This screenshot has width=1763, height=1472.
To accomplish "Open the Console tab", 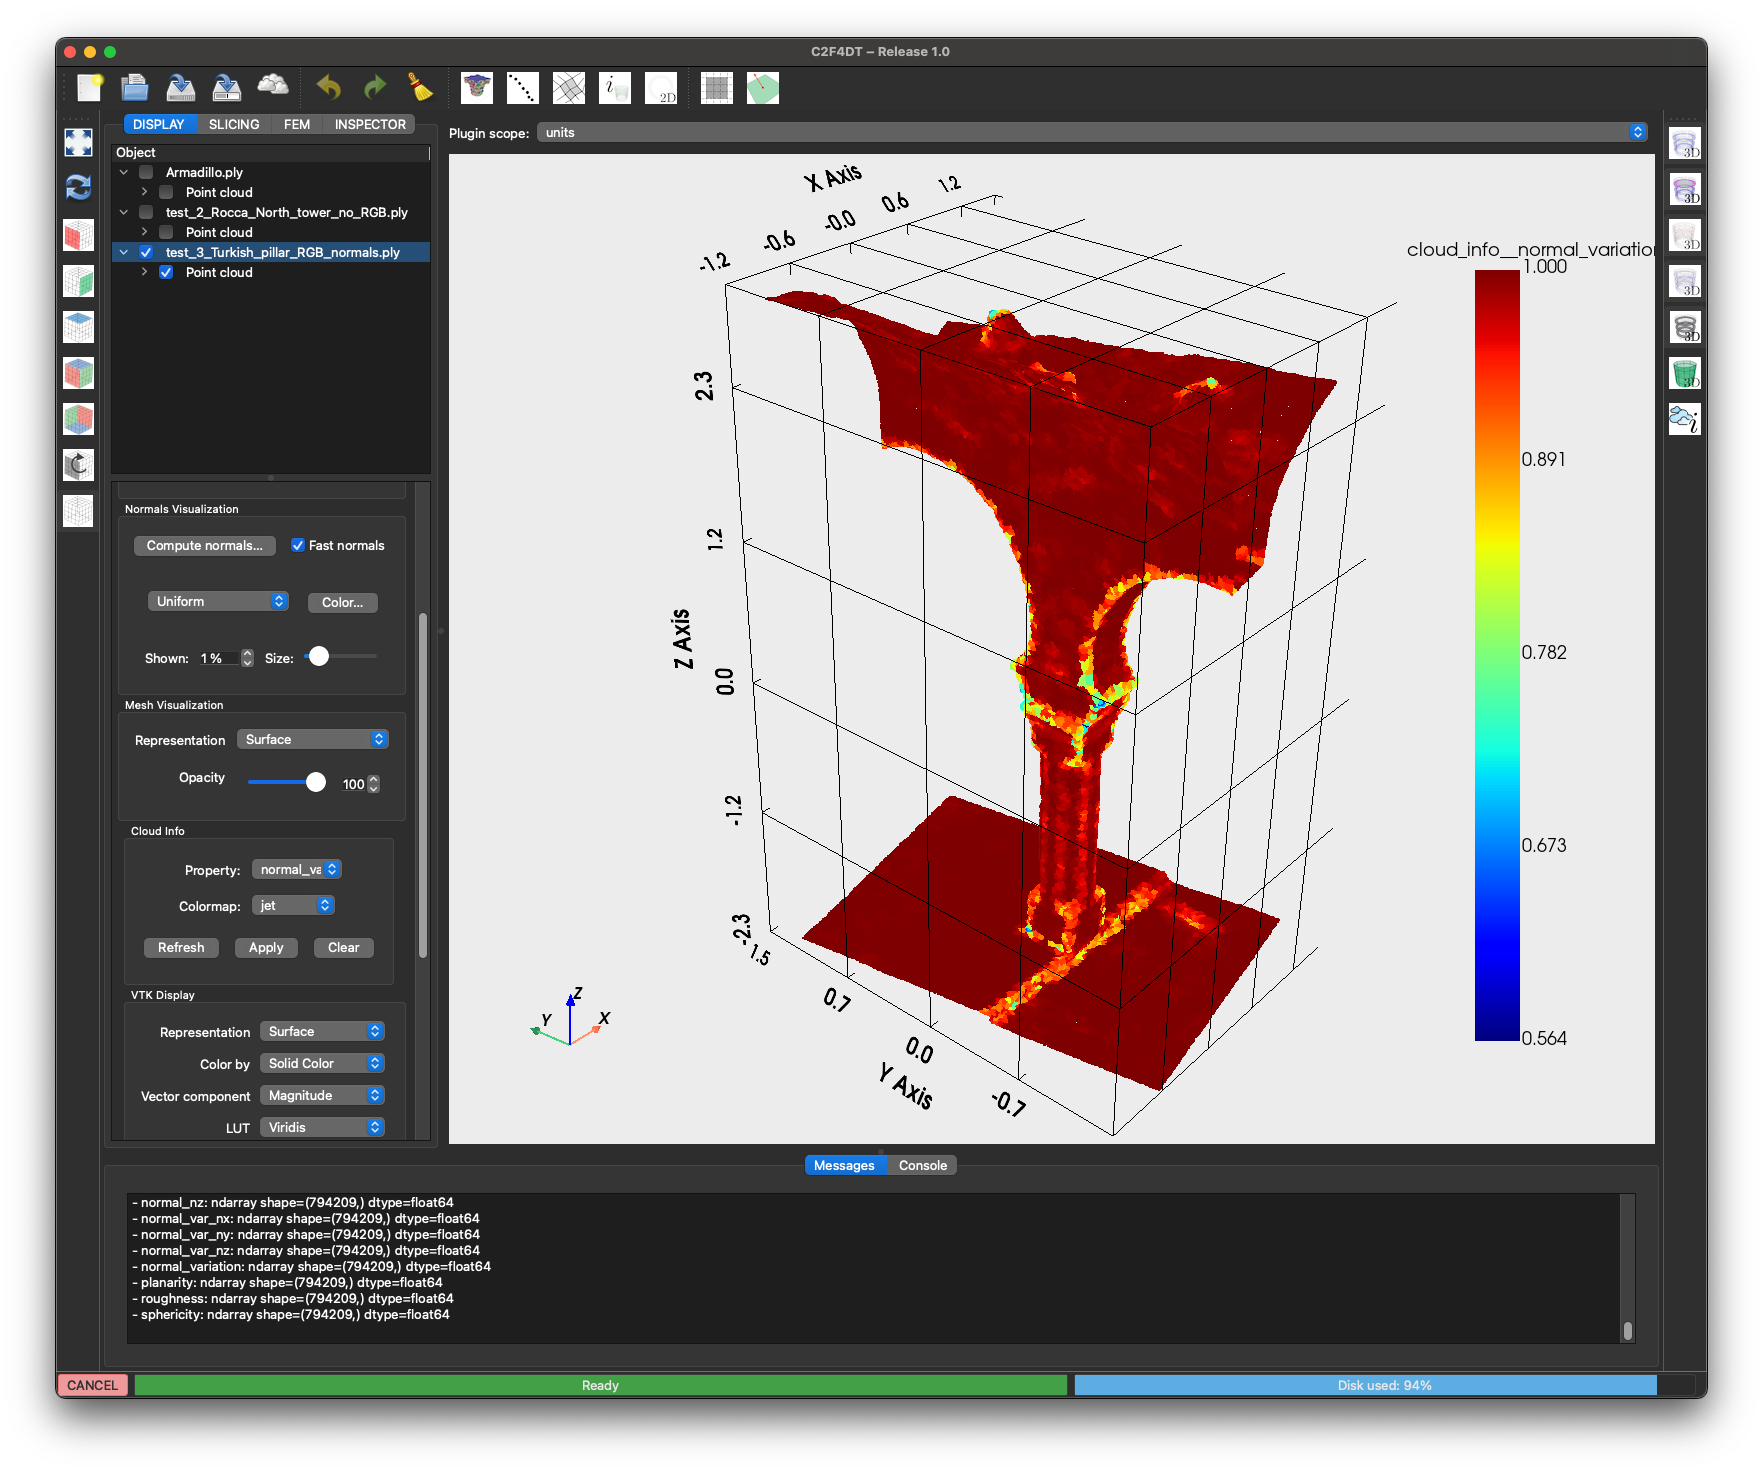I will [x=922, y=1165].
